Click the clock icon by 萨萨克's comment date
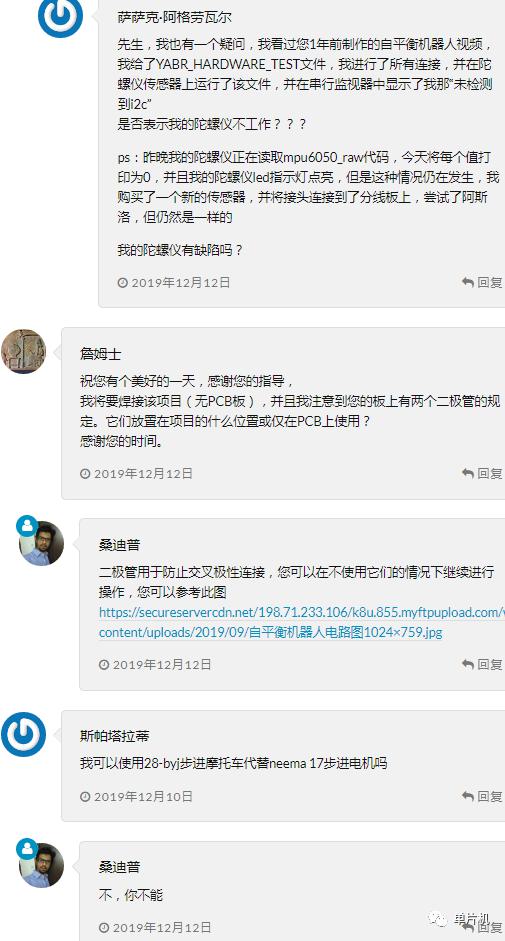This screenshot has height=941, width=505. pos(122,283)
